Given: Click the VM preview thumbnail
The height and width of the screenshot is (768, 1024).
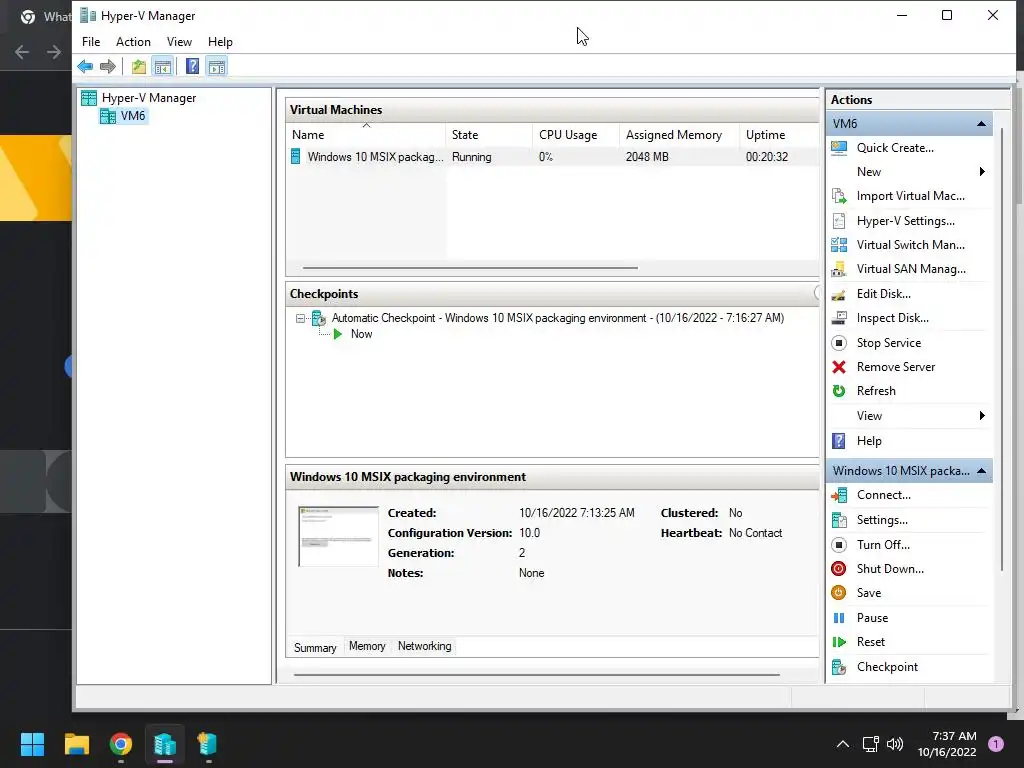Looking at the screenshot, I should coord(338,536).
